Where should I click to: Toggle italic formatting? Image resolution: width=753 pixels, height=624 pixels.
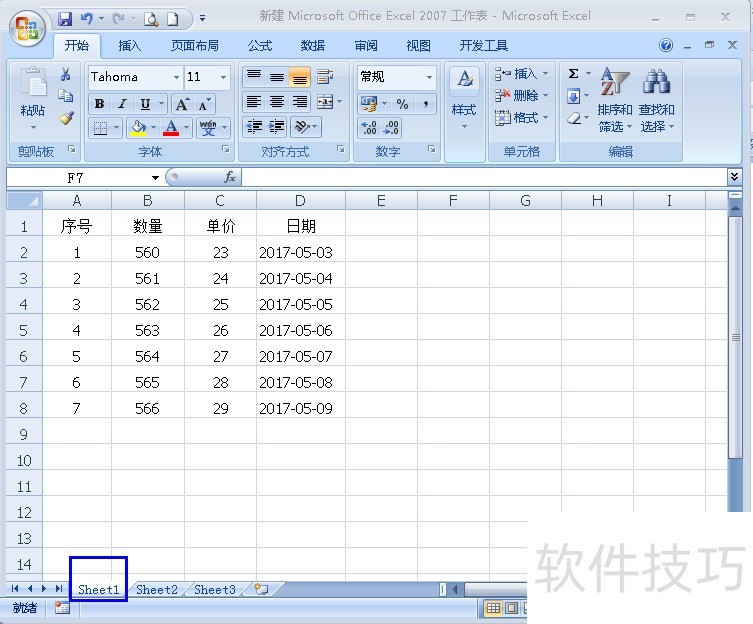(x=122, y=104)
